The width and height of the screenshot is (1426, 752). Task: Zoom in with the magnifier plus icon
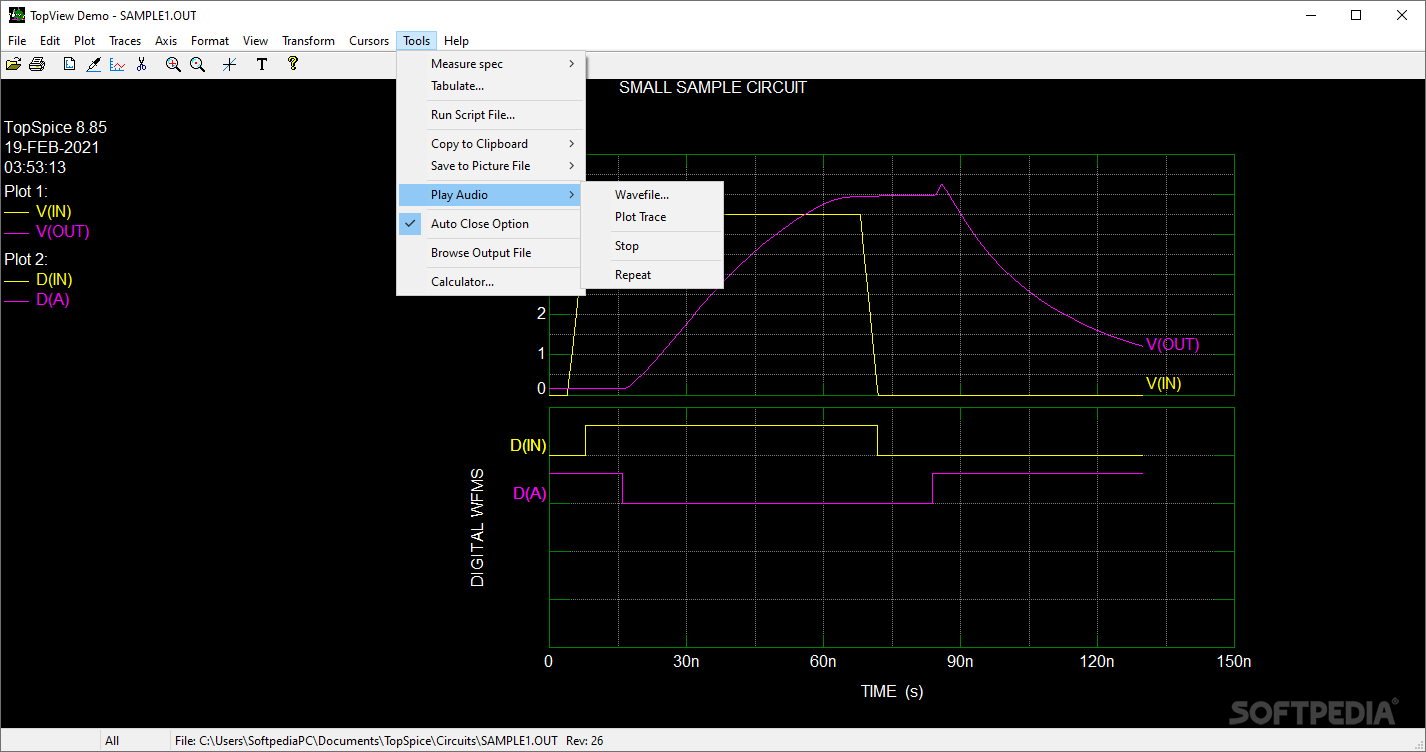[x=174, y=64]
